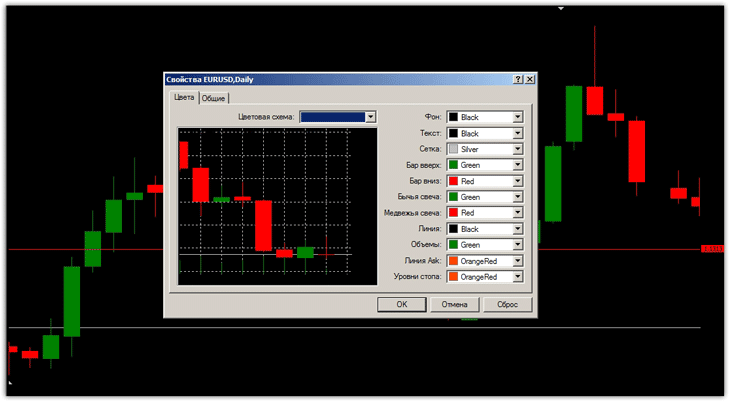Click the red swatch for Медвежья свеча
729x401 pixels.
pos(453,213)
